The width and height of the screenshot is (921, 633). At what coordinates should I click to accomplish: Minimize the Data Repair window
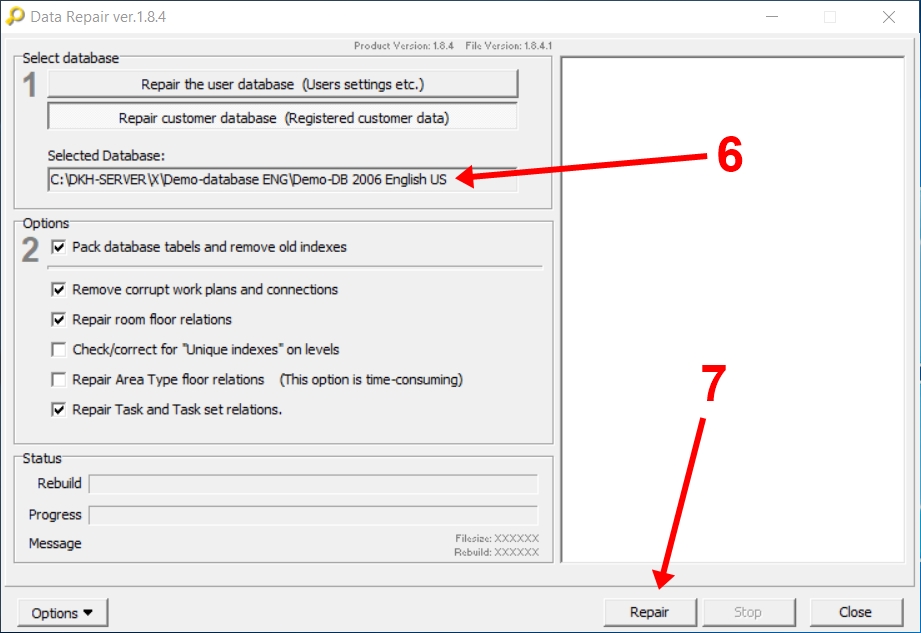point(772,16)
